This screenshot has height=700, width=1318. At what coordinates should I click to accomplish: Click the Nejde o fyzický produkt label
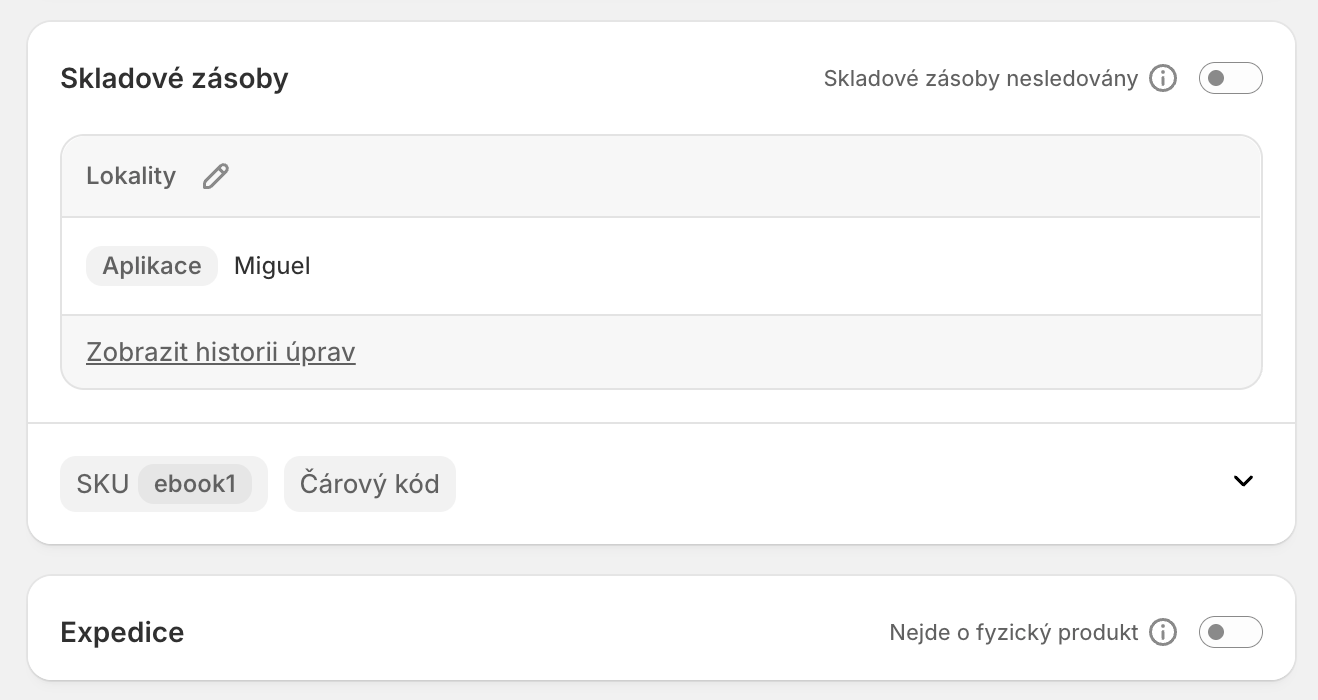pyautogui.click(x=1013, y=632)
